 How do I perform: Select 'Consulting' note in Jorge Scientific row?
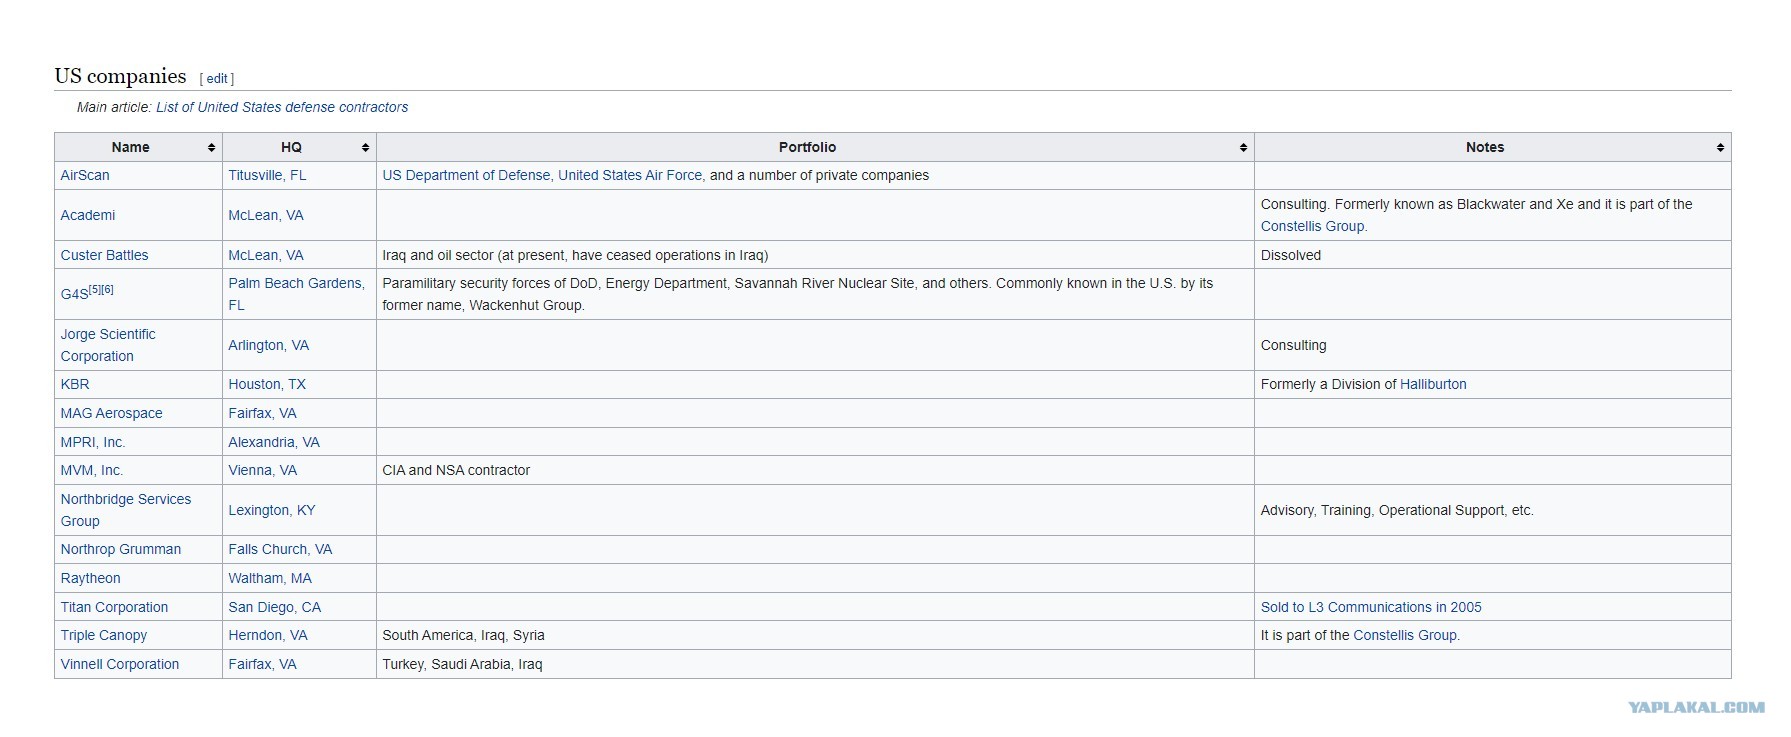coord(1294,345)
